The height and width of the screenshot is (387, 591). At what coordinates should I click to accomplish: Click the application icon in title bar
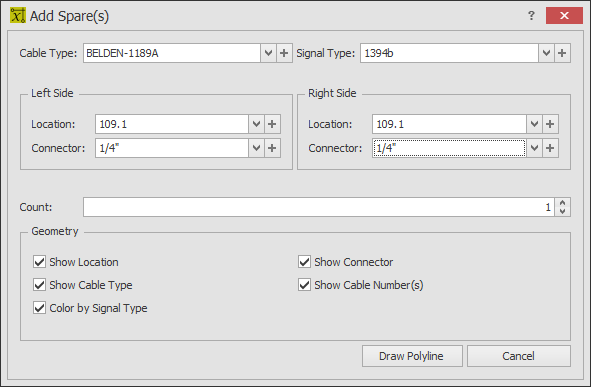18,15
